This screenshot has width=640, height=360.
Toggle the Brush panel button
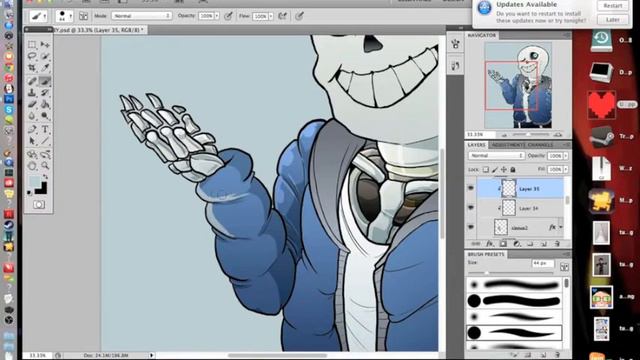[x=83, y=16]
